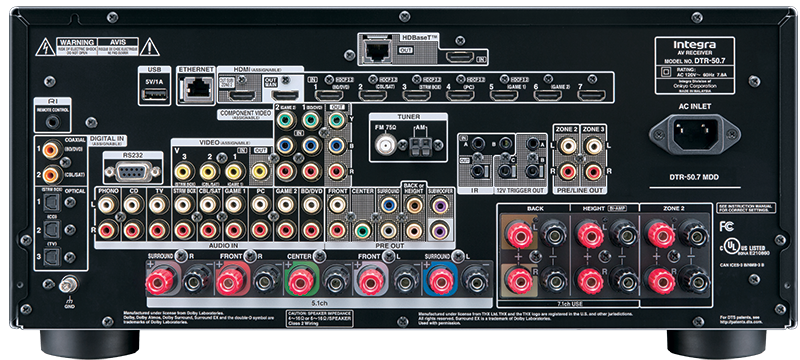Select the HDMI OUT MAIN port
Viewport: 800px width, 360px height.
pos(284,96)
